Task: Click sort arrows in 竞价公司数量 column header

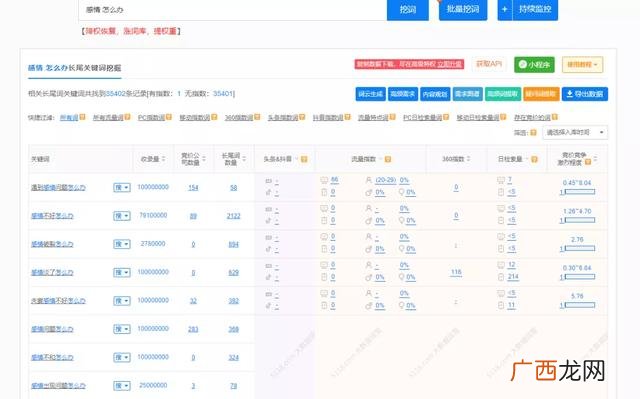Action: pos(204,159)
